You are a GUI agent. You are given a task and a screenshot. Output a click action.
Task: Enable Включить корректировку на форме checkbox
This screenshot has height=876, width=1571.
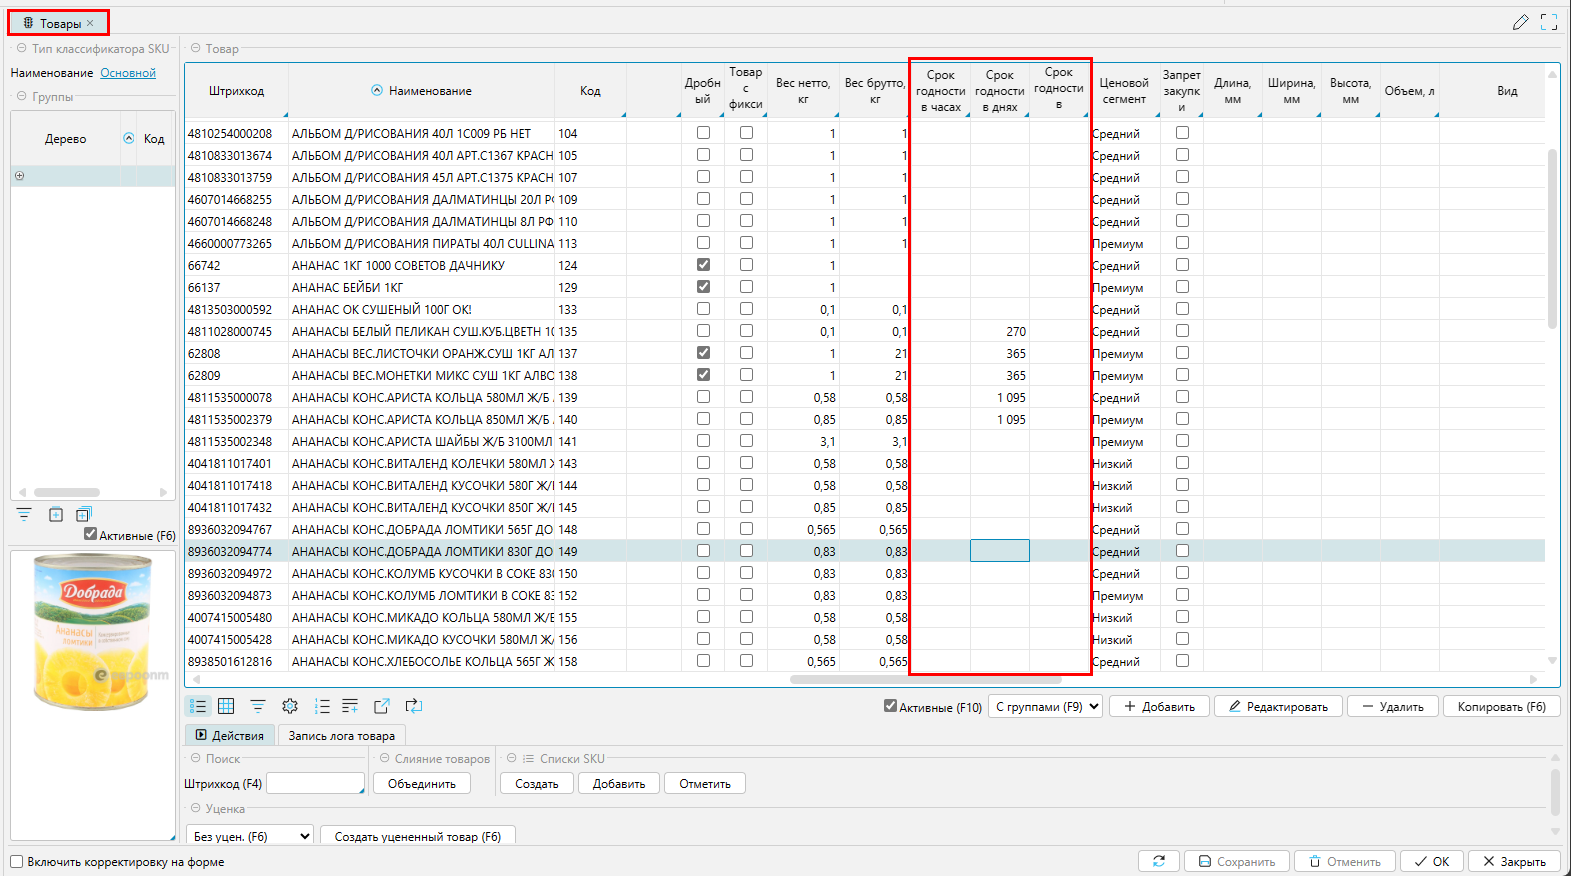(x=17, y=861)
